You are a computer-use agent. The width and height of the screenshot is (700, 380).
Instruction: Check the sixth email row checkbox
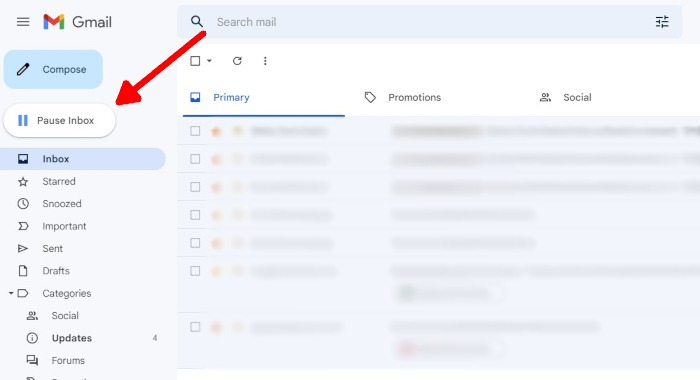tap(195, 271)
